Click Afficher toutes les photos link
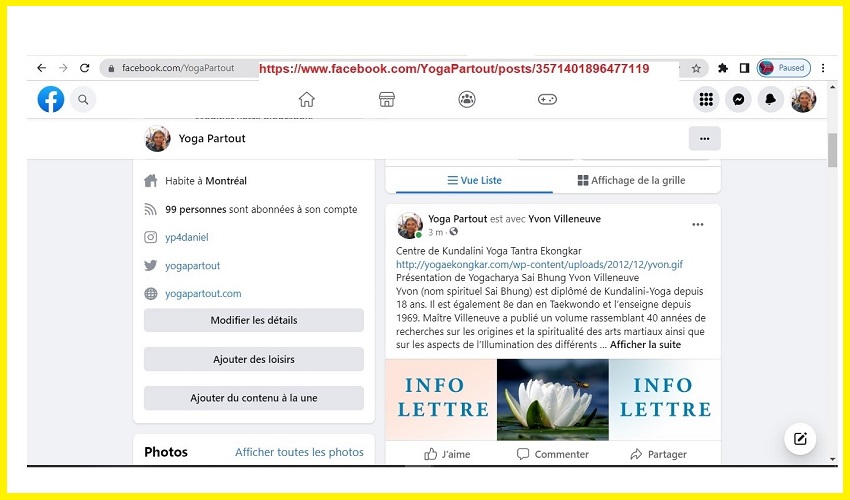Viewport: 850px width, 500px height. point(299,452)
